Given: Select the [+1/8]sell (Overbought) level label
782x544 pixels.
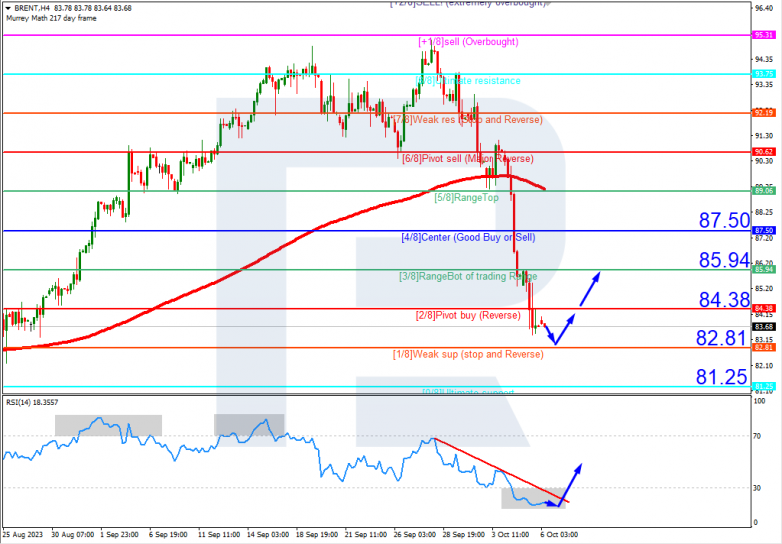Looking at the screenshot, I should (467, 42).
